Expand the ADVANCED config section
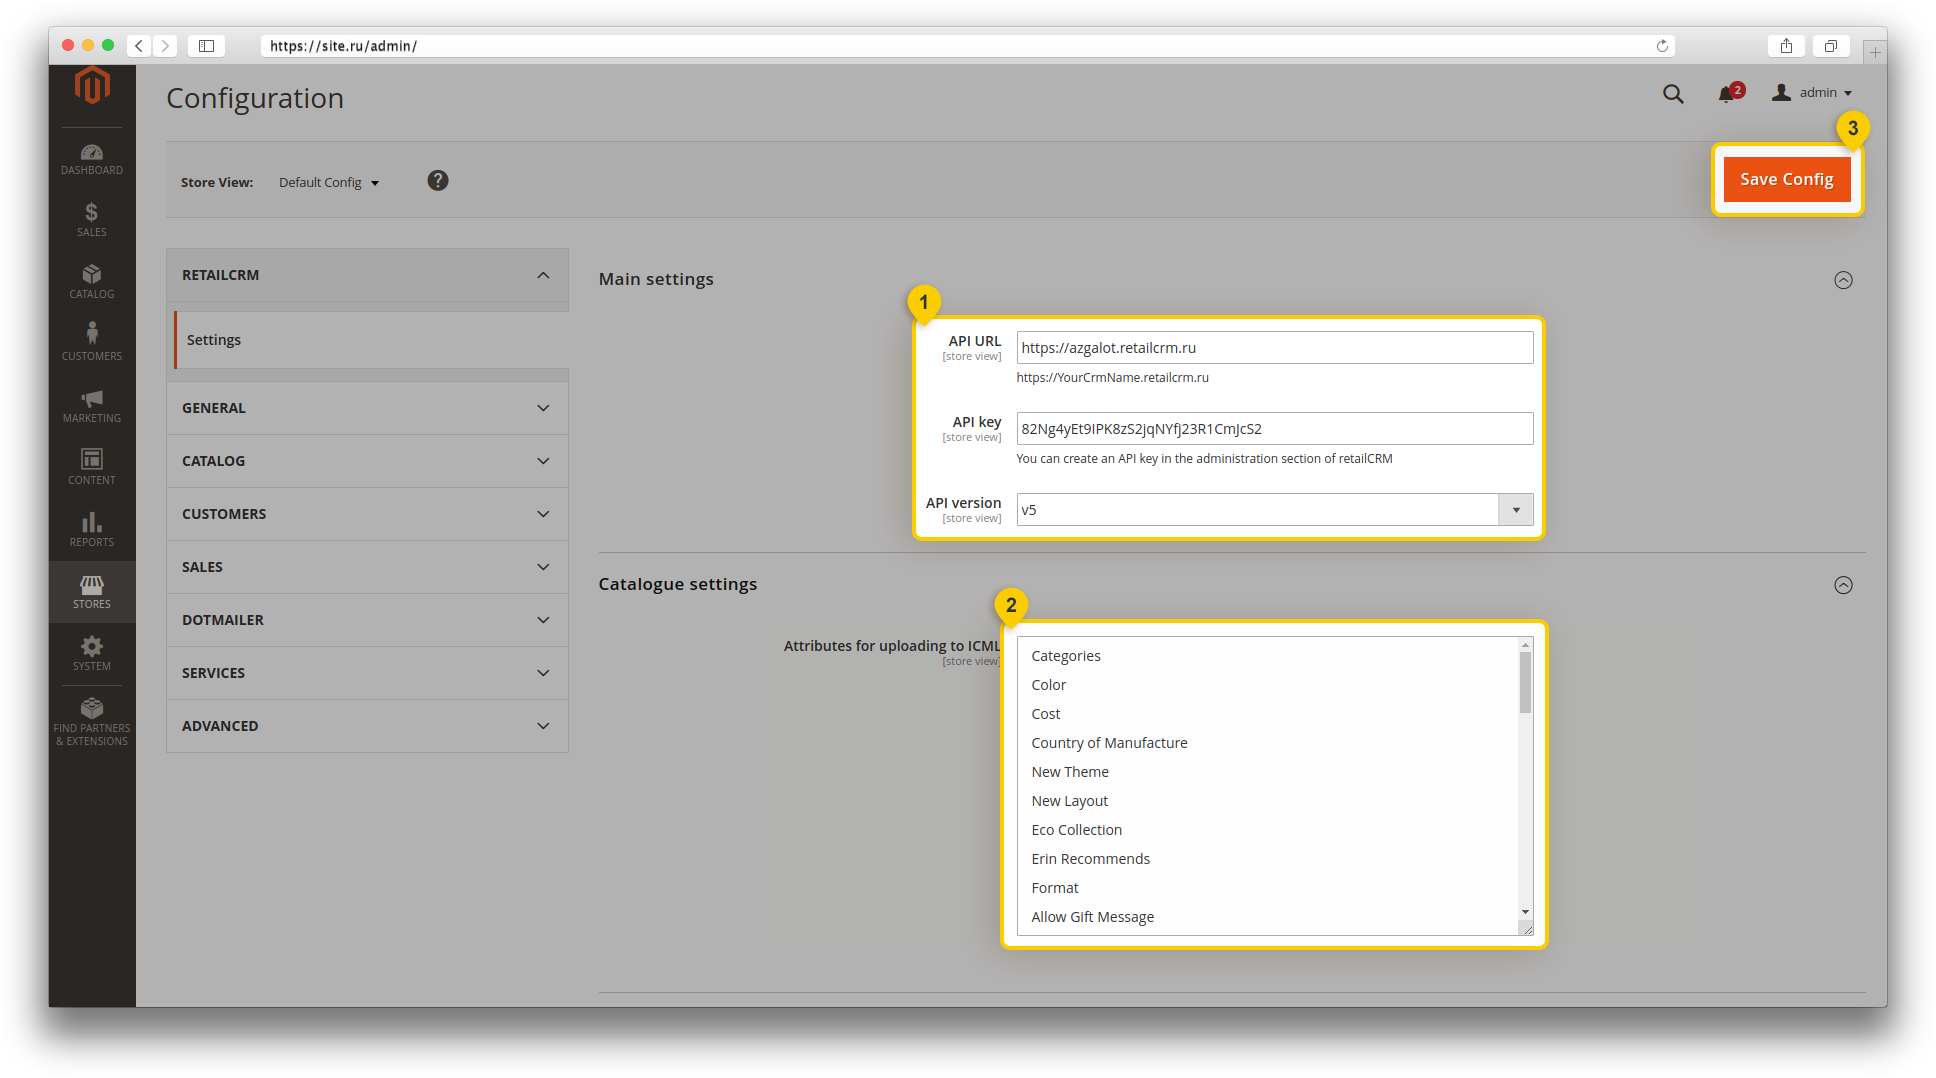The width and height of the screenshot is (1936, 1078). (367, 726)
